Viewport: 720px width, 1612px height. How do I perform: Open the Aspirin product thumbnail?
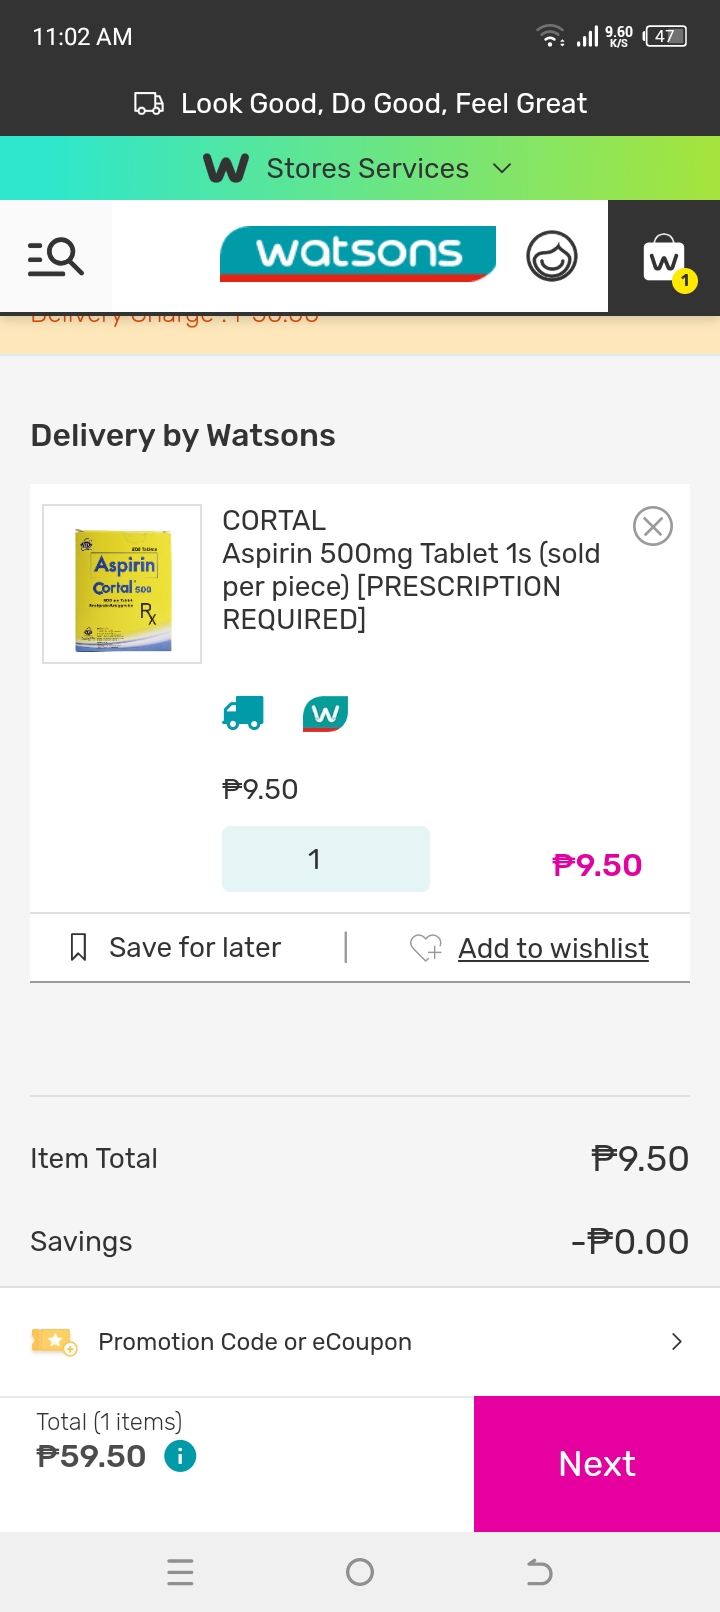point(122,584)
